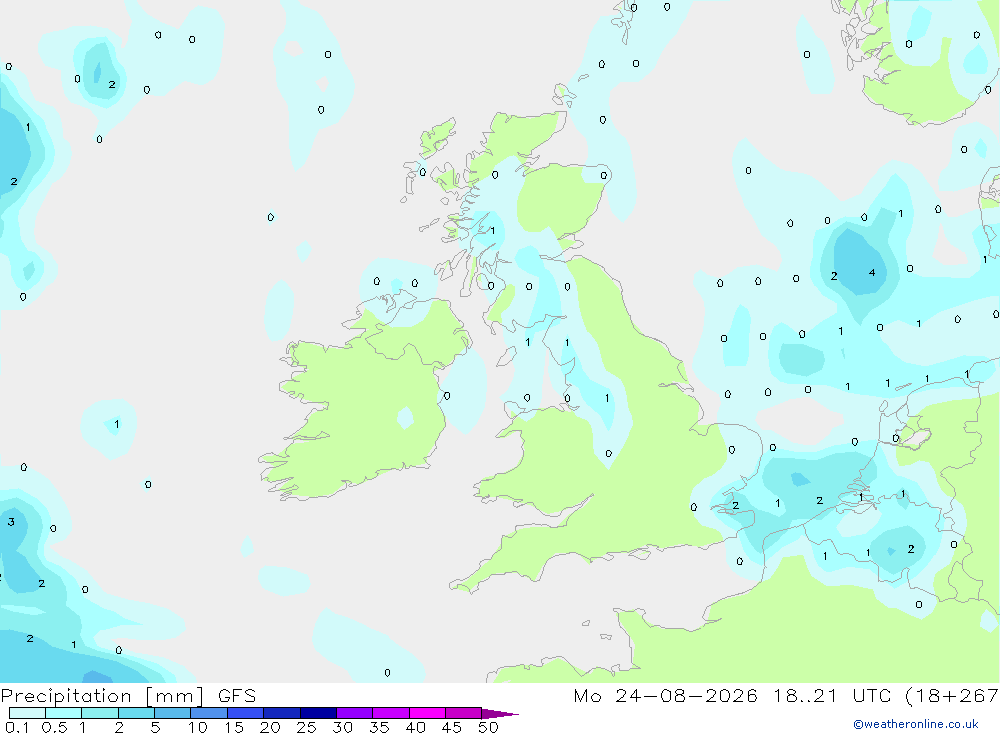Click the 'GFS' model label
1000x733 pixels.
[237, 695]
